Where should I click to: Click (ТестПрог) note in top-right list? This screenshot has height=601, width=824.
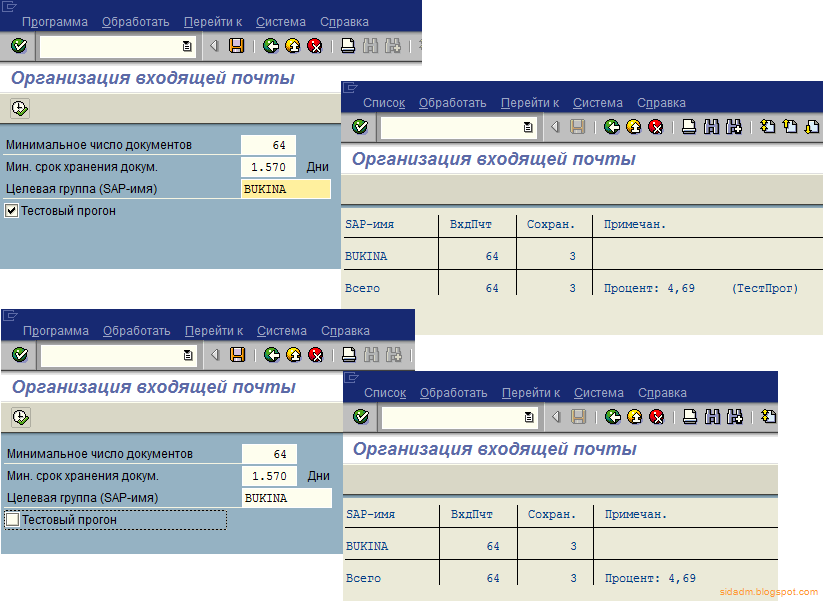765,288
